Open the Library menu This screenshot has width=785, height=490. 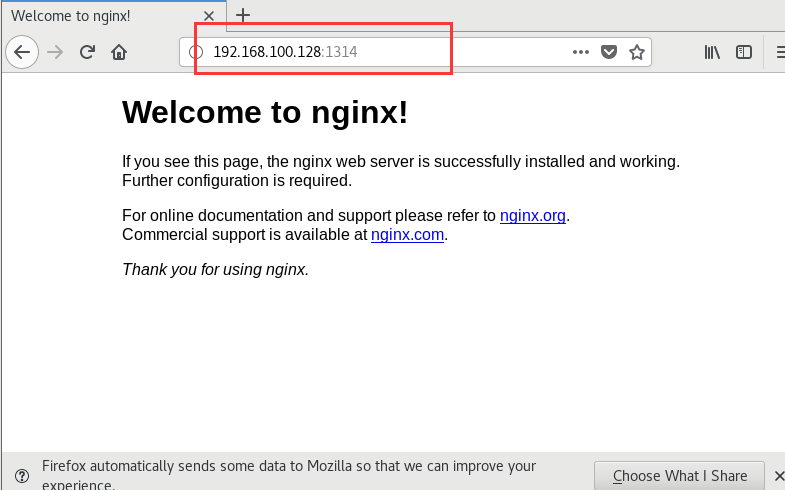[712, 52]
